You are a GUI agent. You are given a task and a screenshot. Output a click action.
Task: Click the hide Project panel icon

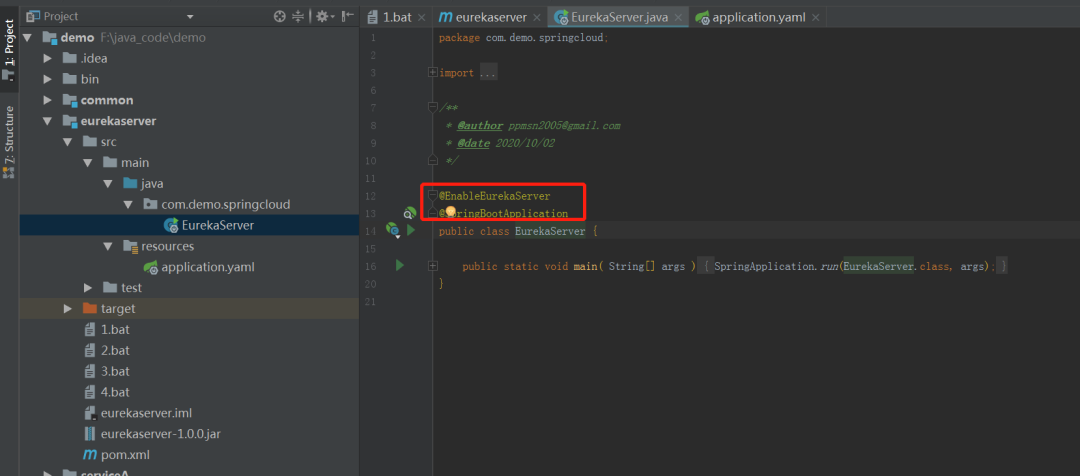point(348,16)
